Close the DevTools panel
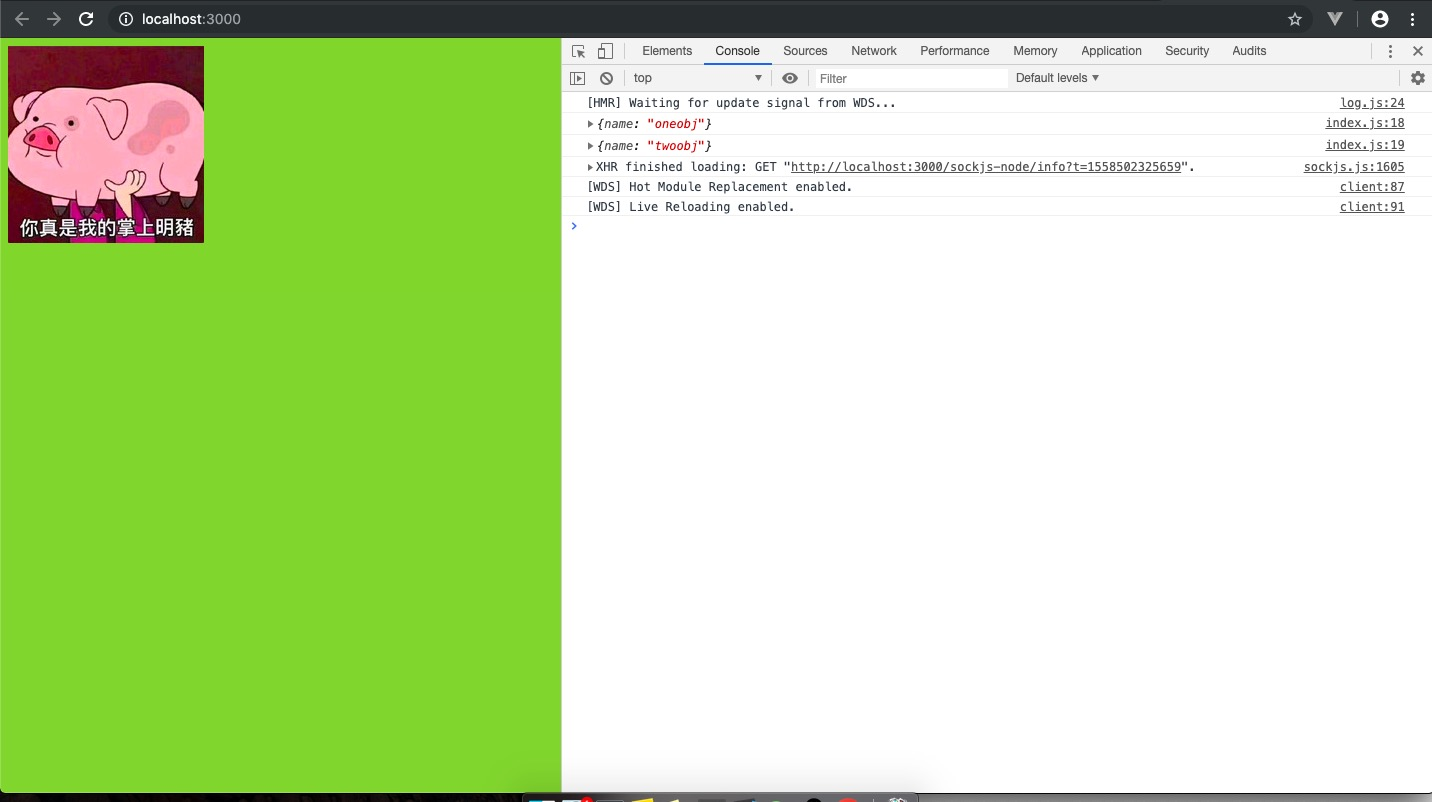Viewport: 1432px width, 802px height. click(1417, 51)
